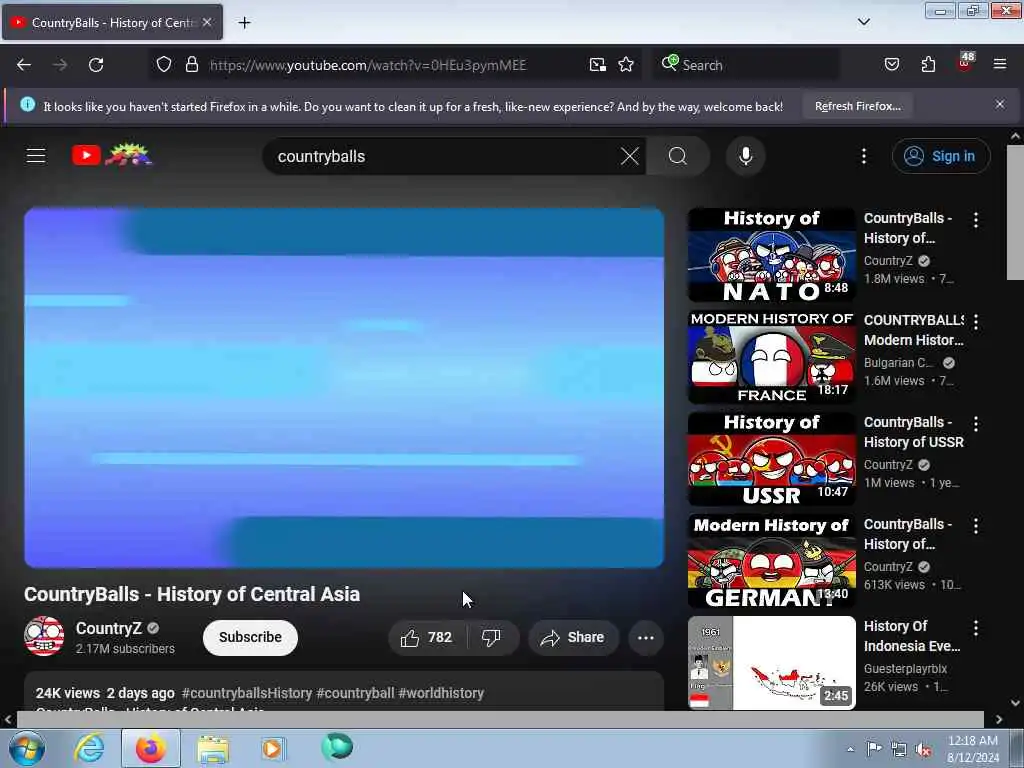This screenshot has height=768, width=1024.
Task: Open the #worldhistory hashtag
Action: [441, 694]
